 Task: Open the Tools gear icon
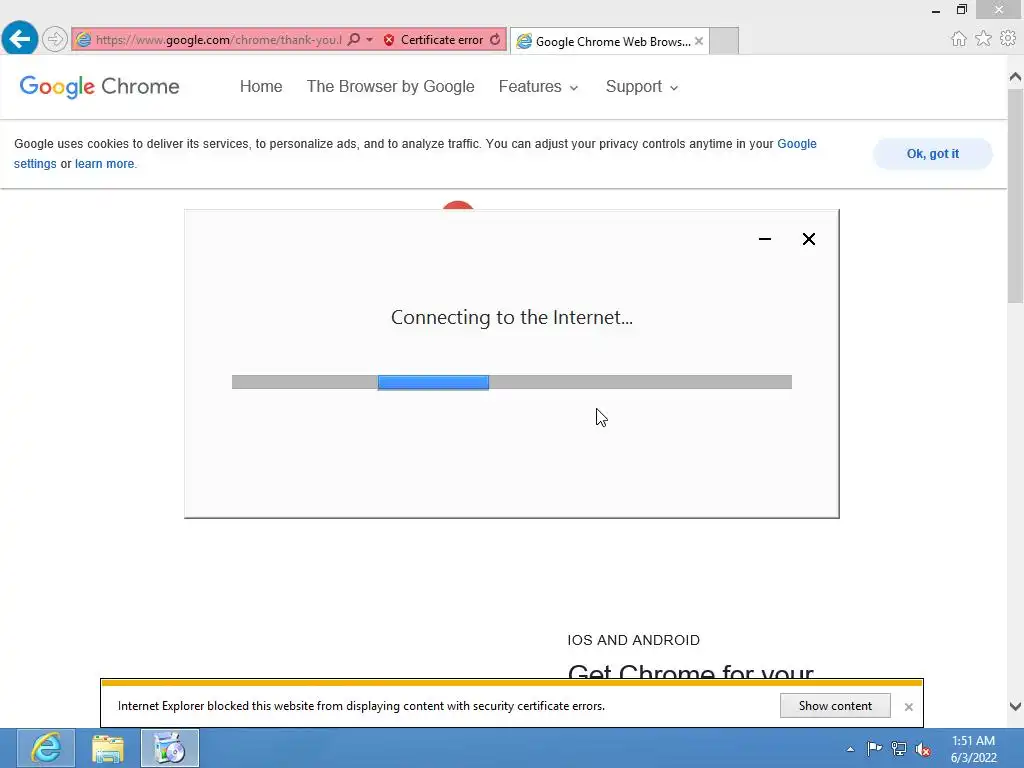1008,39
